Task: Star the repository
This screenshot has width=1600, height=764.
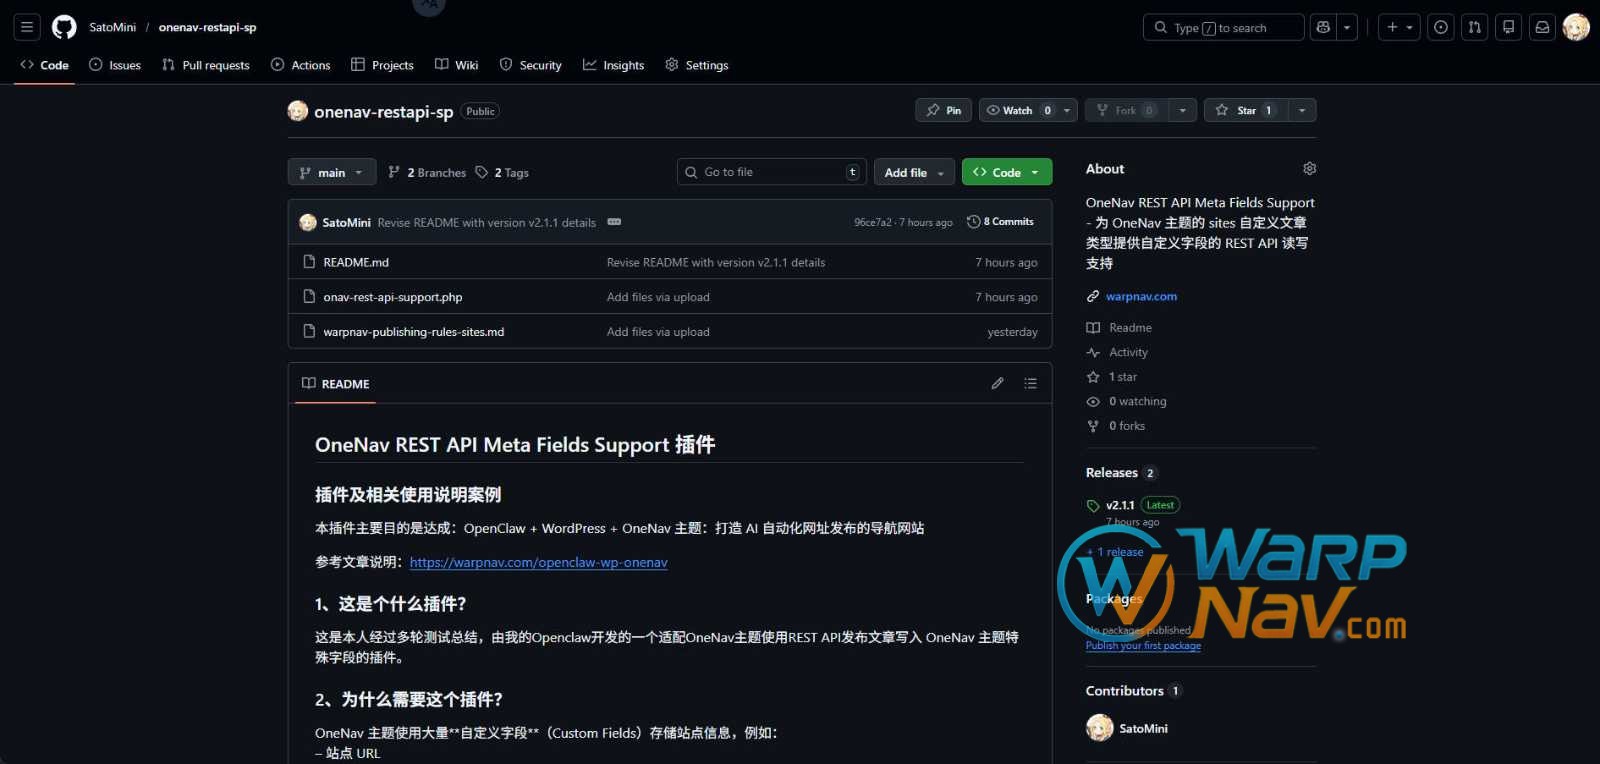Action: click(1245, 110)
